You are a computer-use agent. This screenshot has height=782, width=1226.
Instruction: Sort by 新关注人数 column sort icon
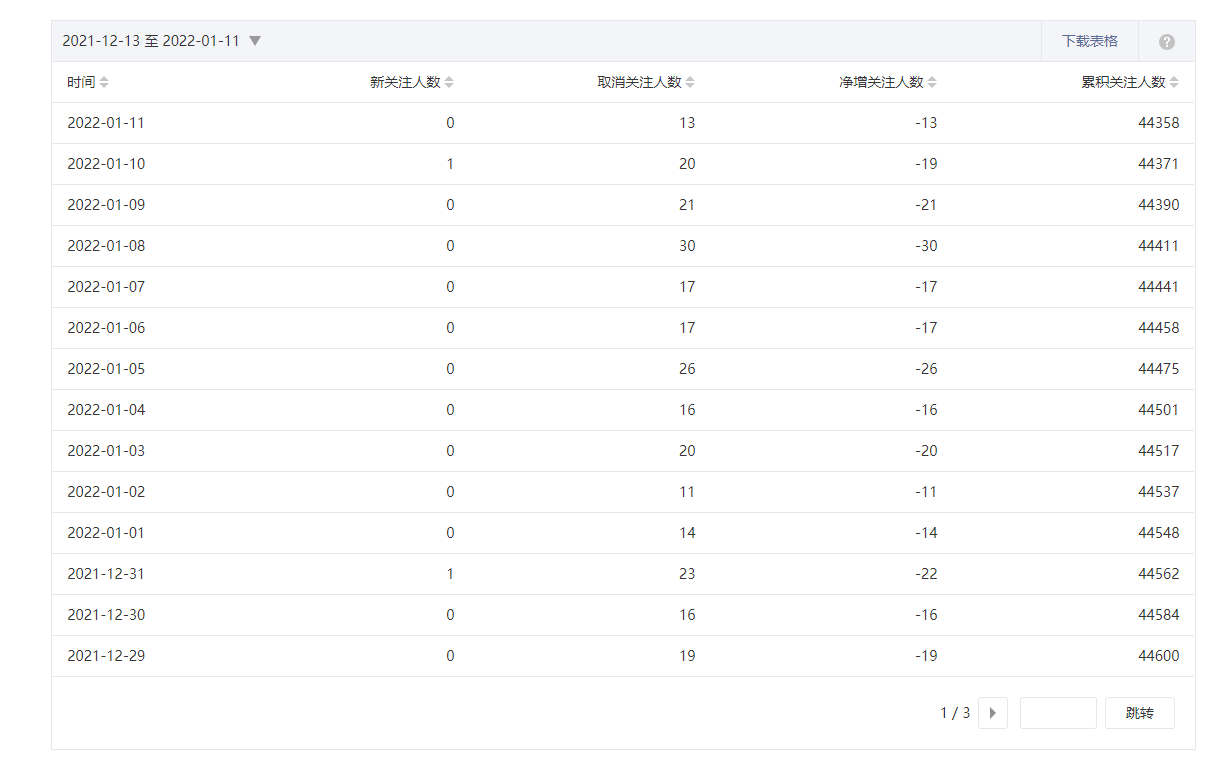[449, 82]
